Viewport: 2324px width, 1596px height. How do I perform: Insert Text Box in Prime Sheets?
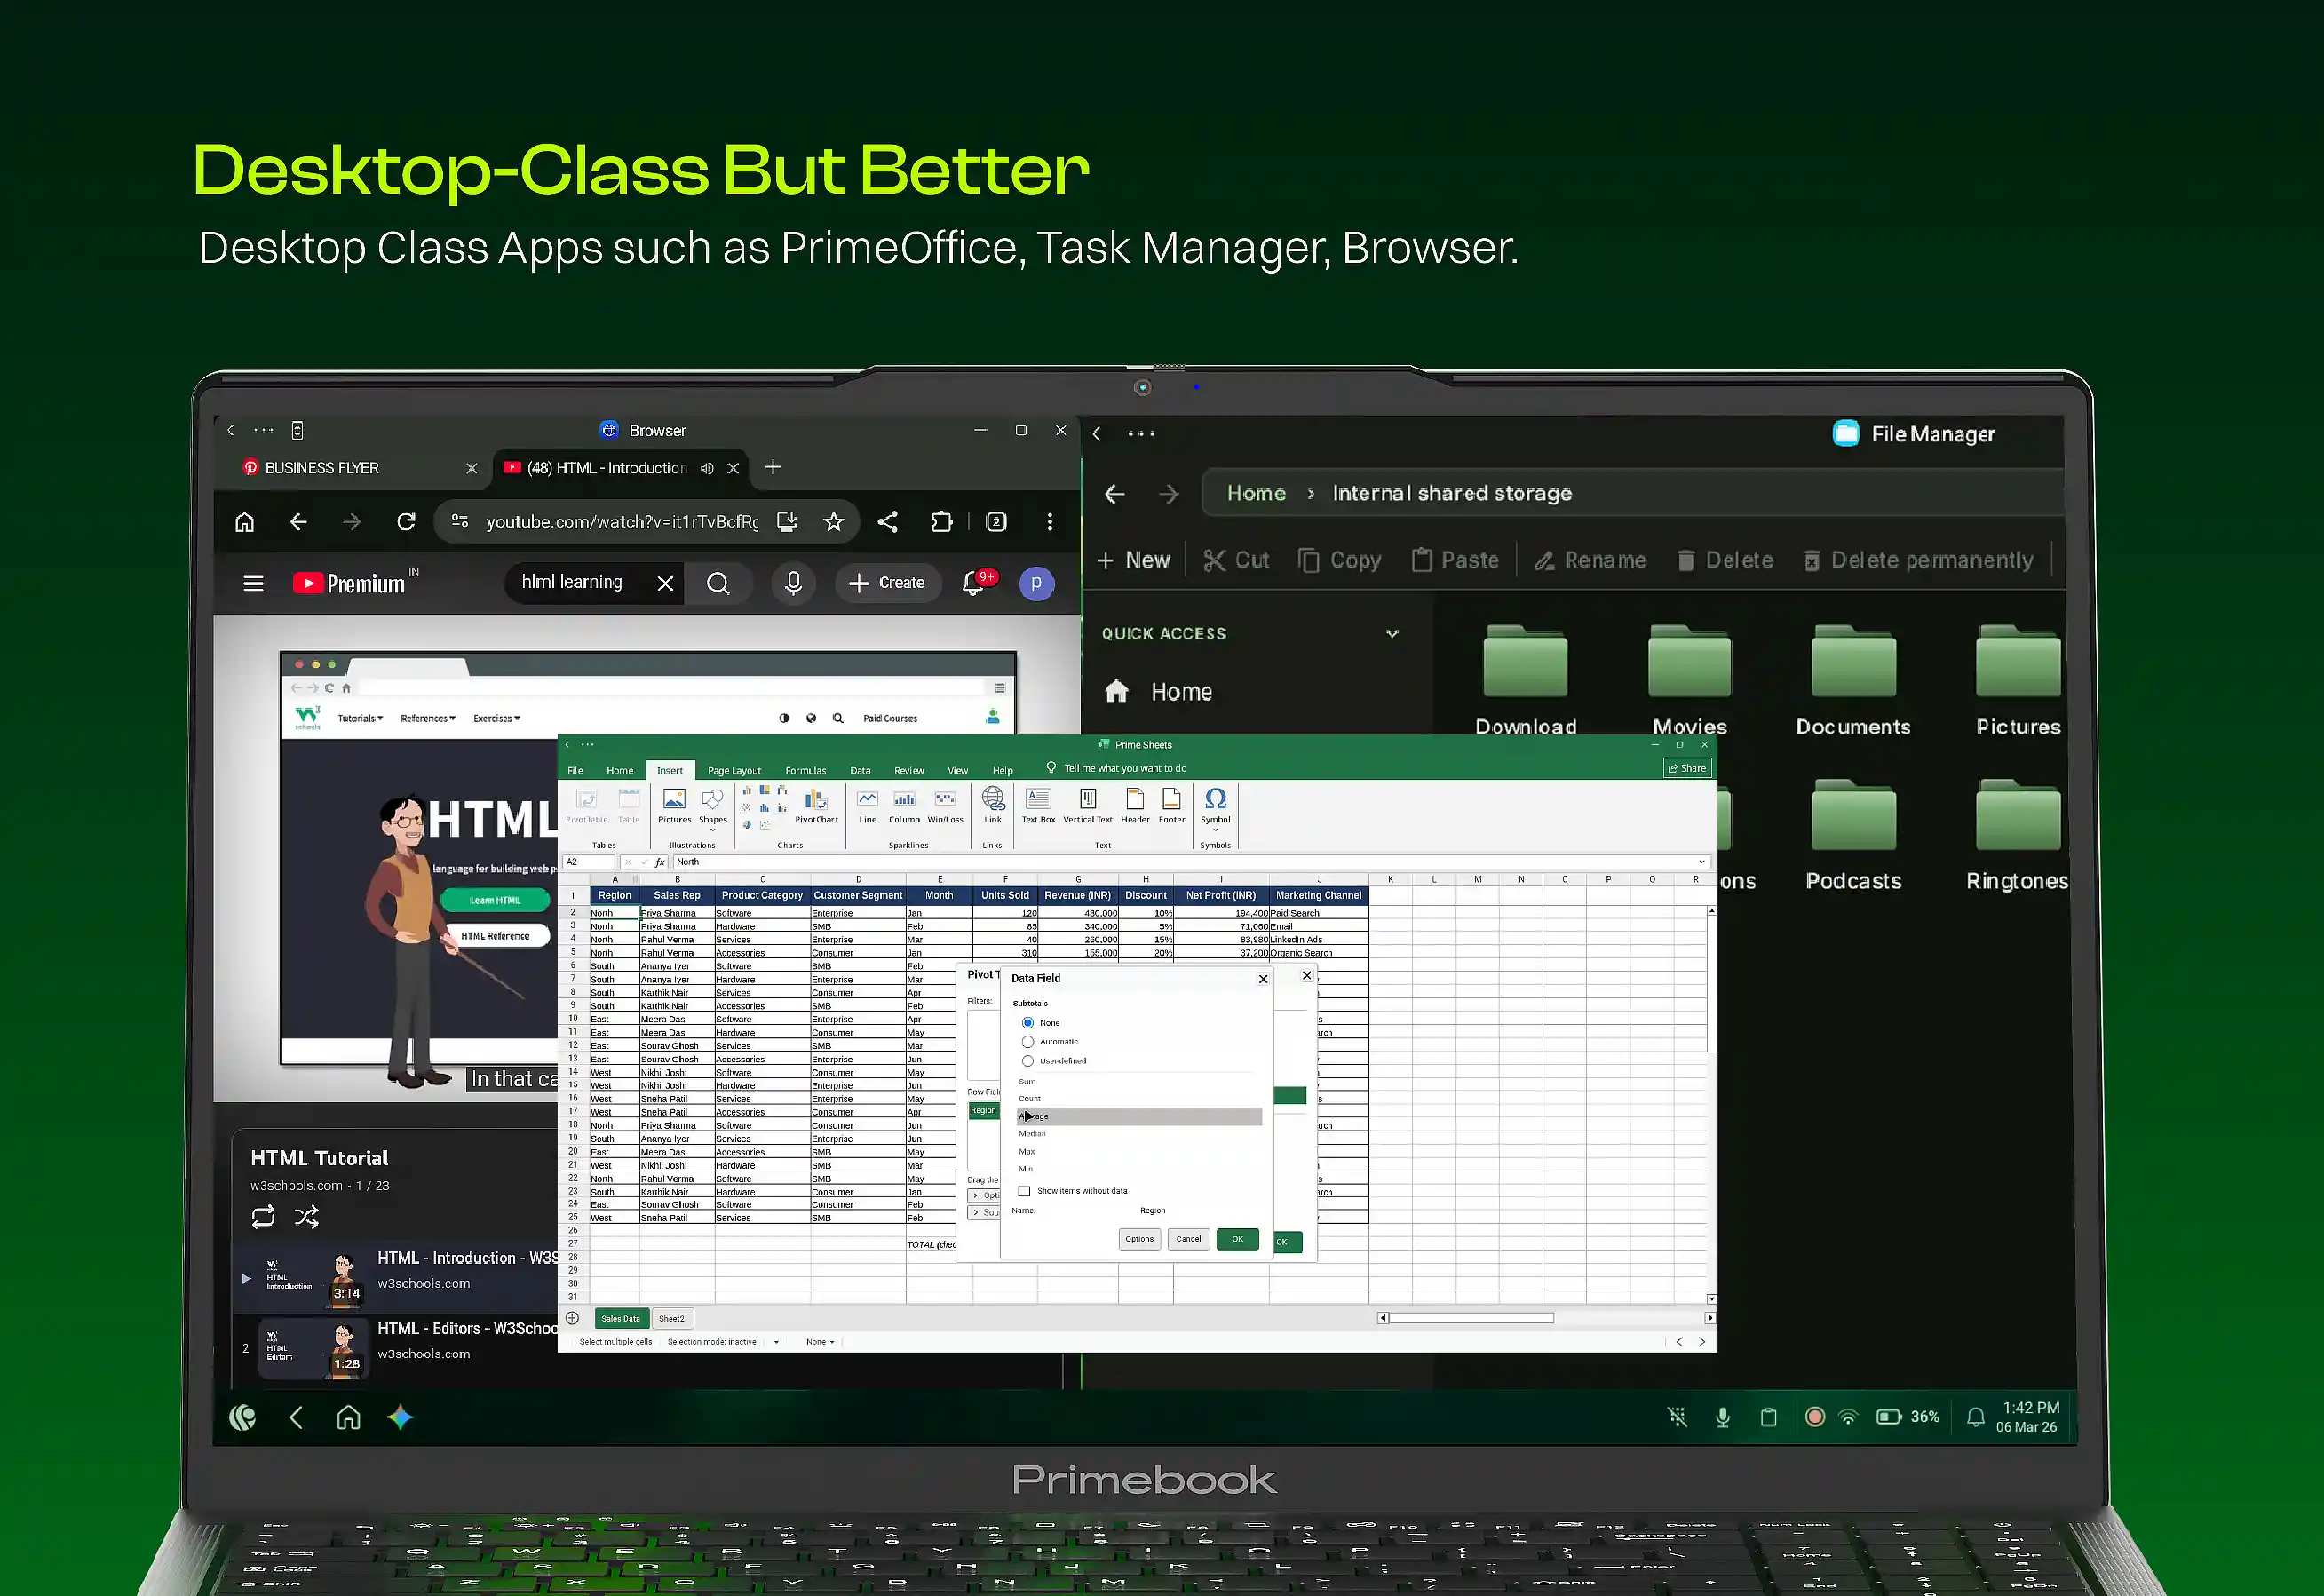tap(1038, 806)
